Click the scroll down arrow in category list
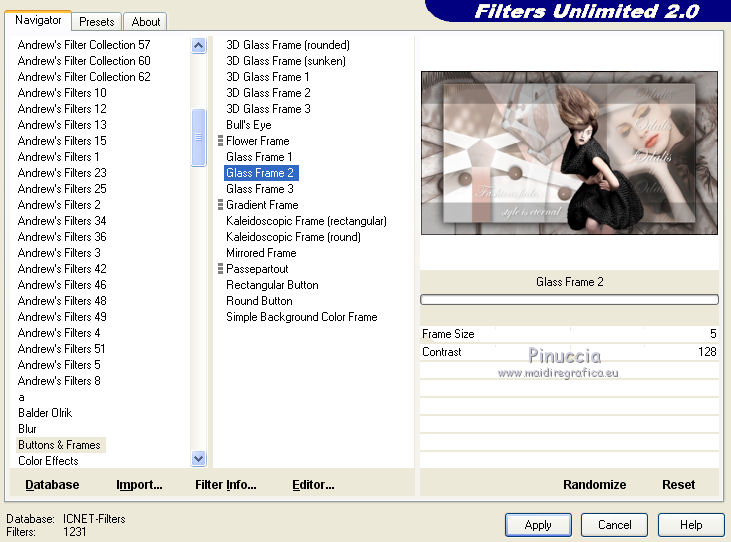Viewport: 731px width, 542px height. pyautogui.click(x=199, y=459)
